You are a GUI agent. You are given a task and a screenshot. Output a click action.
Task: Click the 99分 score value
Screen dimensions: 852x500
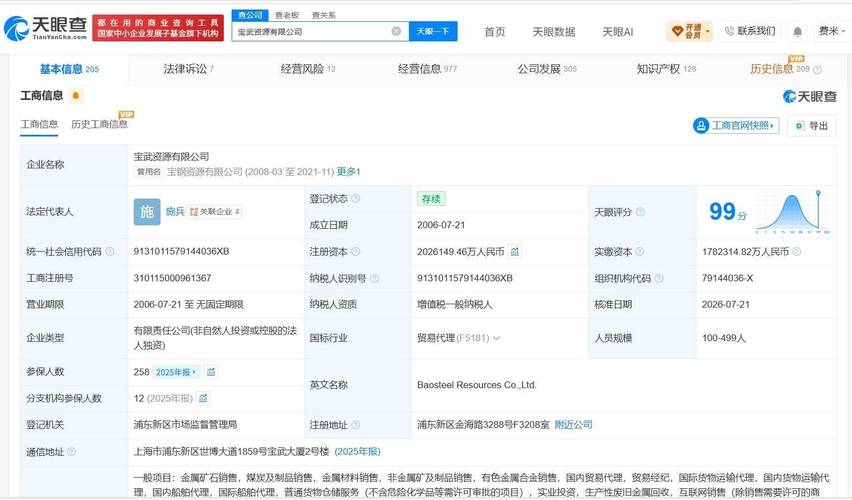pyautogui.click(x=728, y=211)
